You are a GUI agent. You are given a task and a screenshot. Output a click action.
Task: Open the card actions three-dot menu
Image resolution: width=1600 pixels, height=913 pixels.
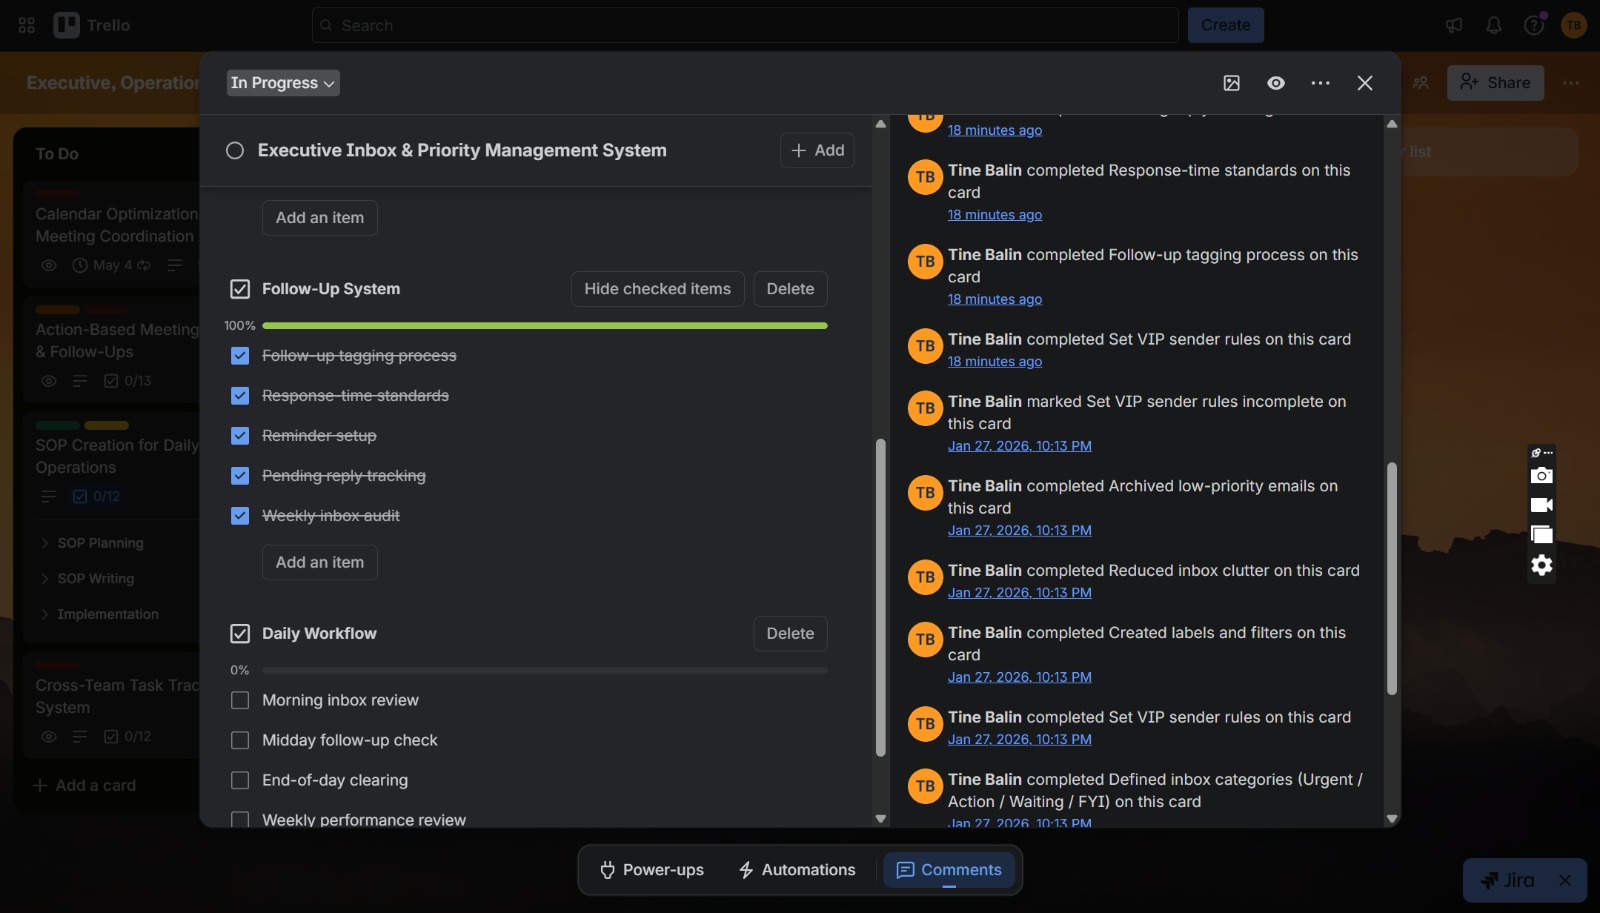tap(1321, 83)
